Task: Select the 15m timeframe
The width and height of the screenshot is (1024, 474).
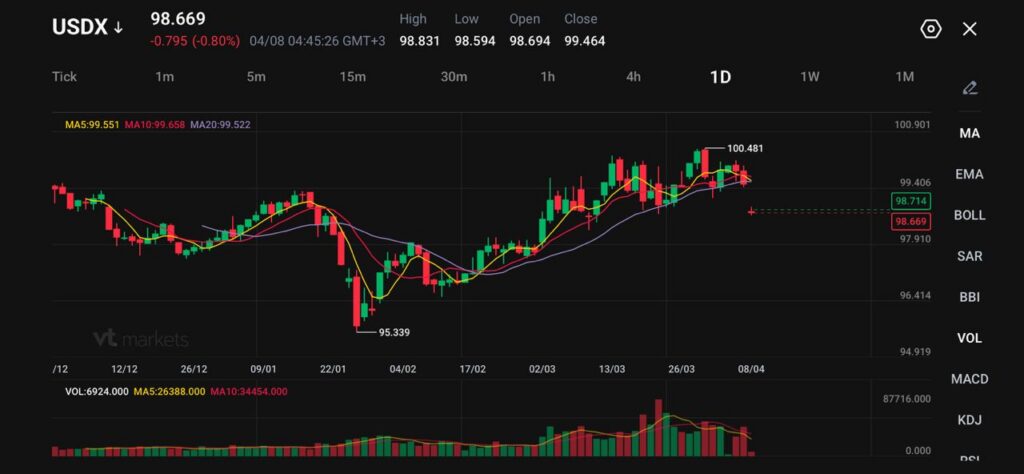Action: (x=352, y=77)
